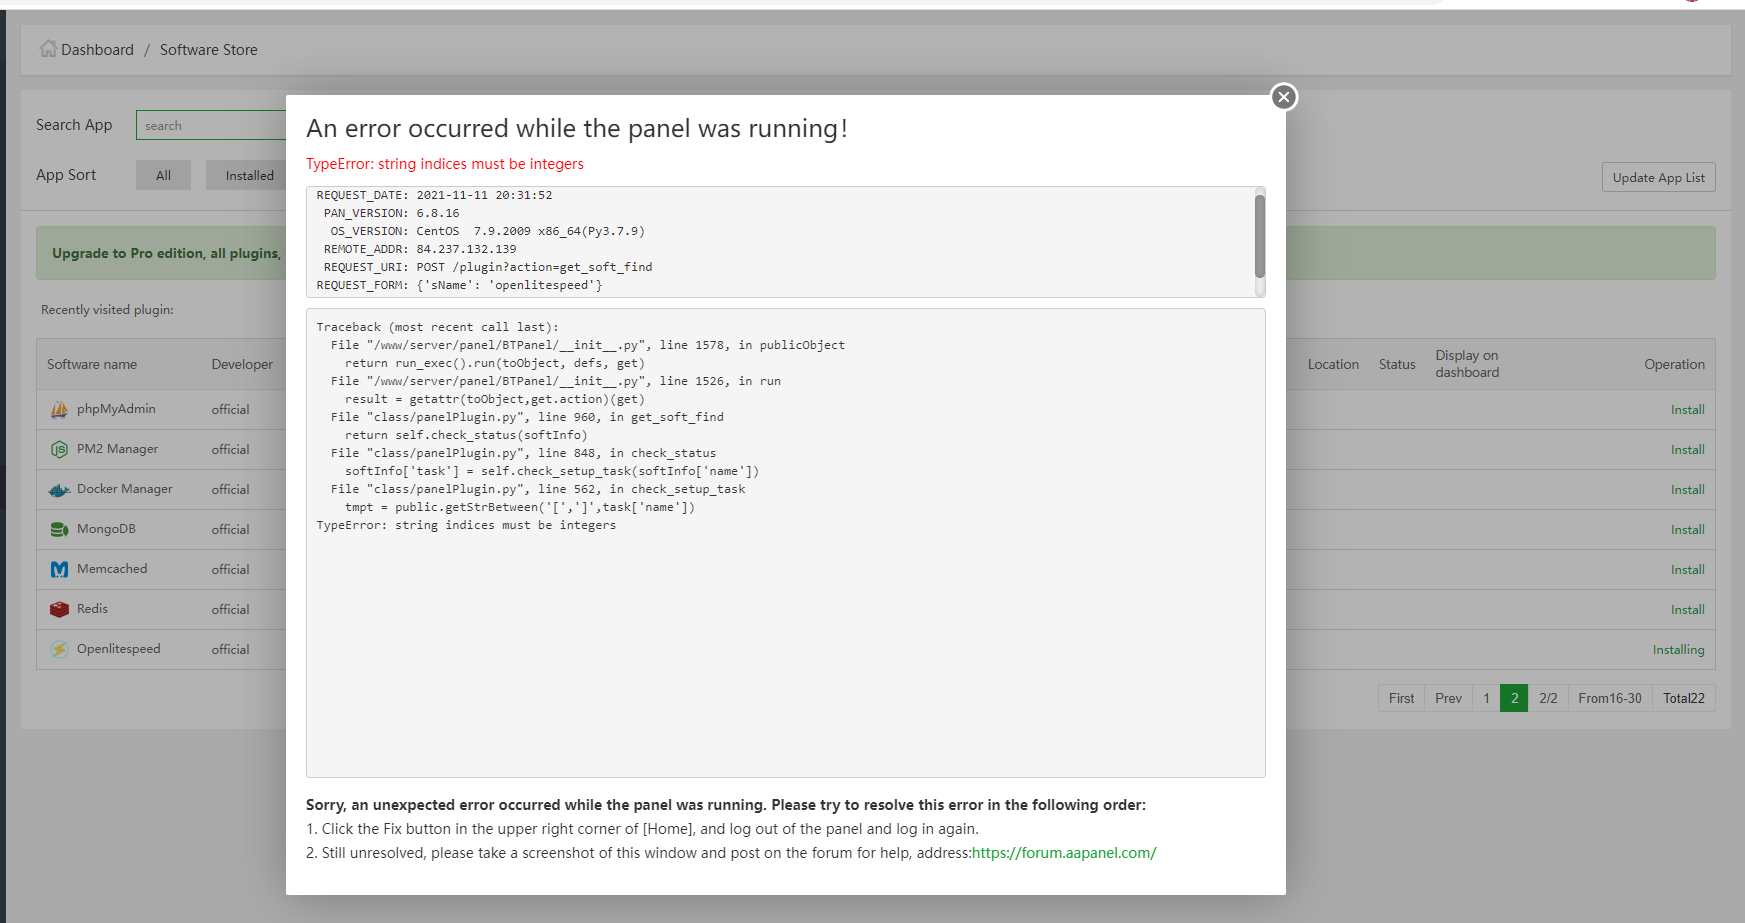Screen dimensions: 1745x923
Task: Focus the Search App input field
Action: point(211,125)
